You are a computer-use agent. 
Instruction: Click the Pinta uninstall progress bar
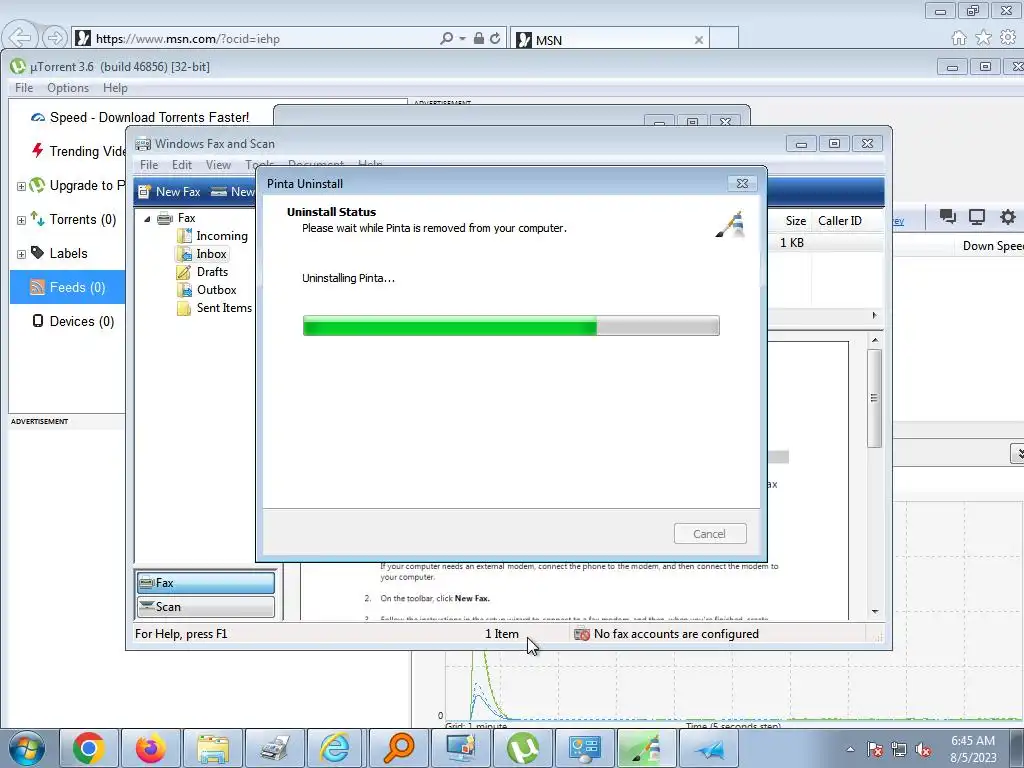pyautogui.click(x=511, y=325)
